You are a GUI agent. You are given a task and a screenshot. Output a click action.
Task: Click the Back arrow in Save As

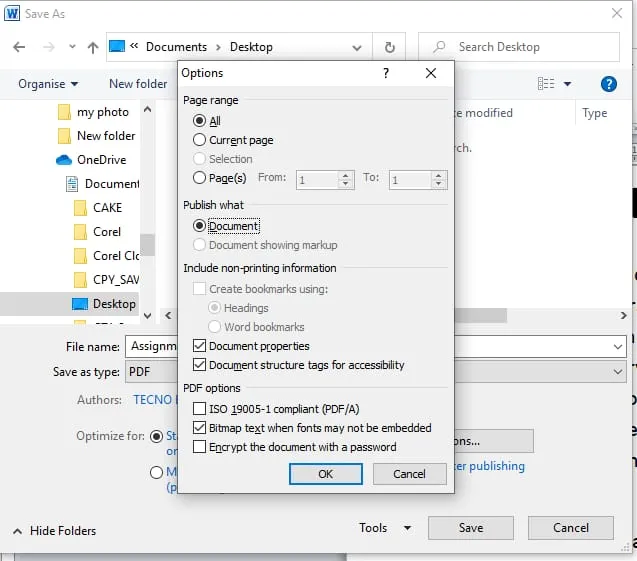coord(19,47)
